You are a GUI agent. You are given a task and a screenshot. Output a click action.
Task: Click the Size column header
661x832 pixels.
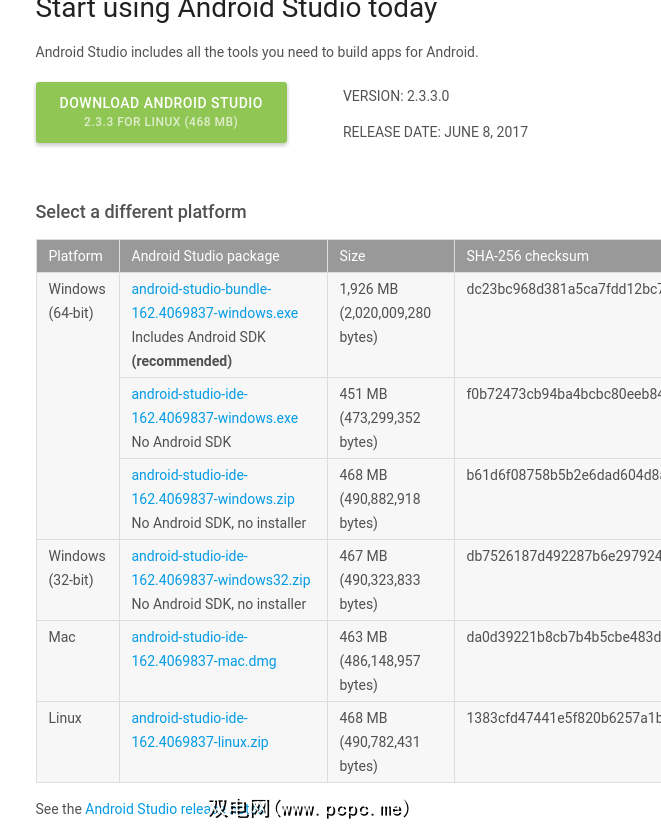point(352,256)
